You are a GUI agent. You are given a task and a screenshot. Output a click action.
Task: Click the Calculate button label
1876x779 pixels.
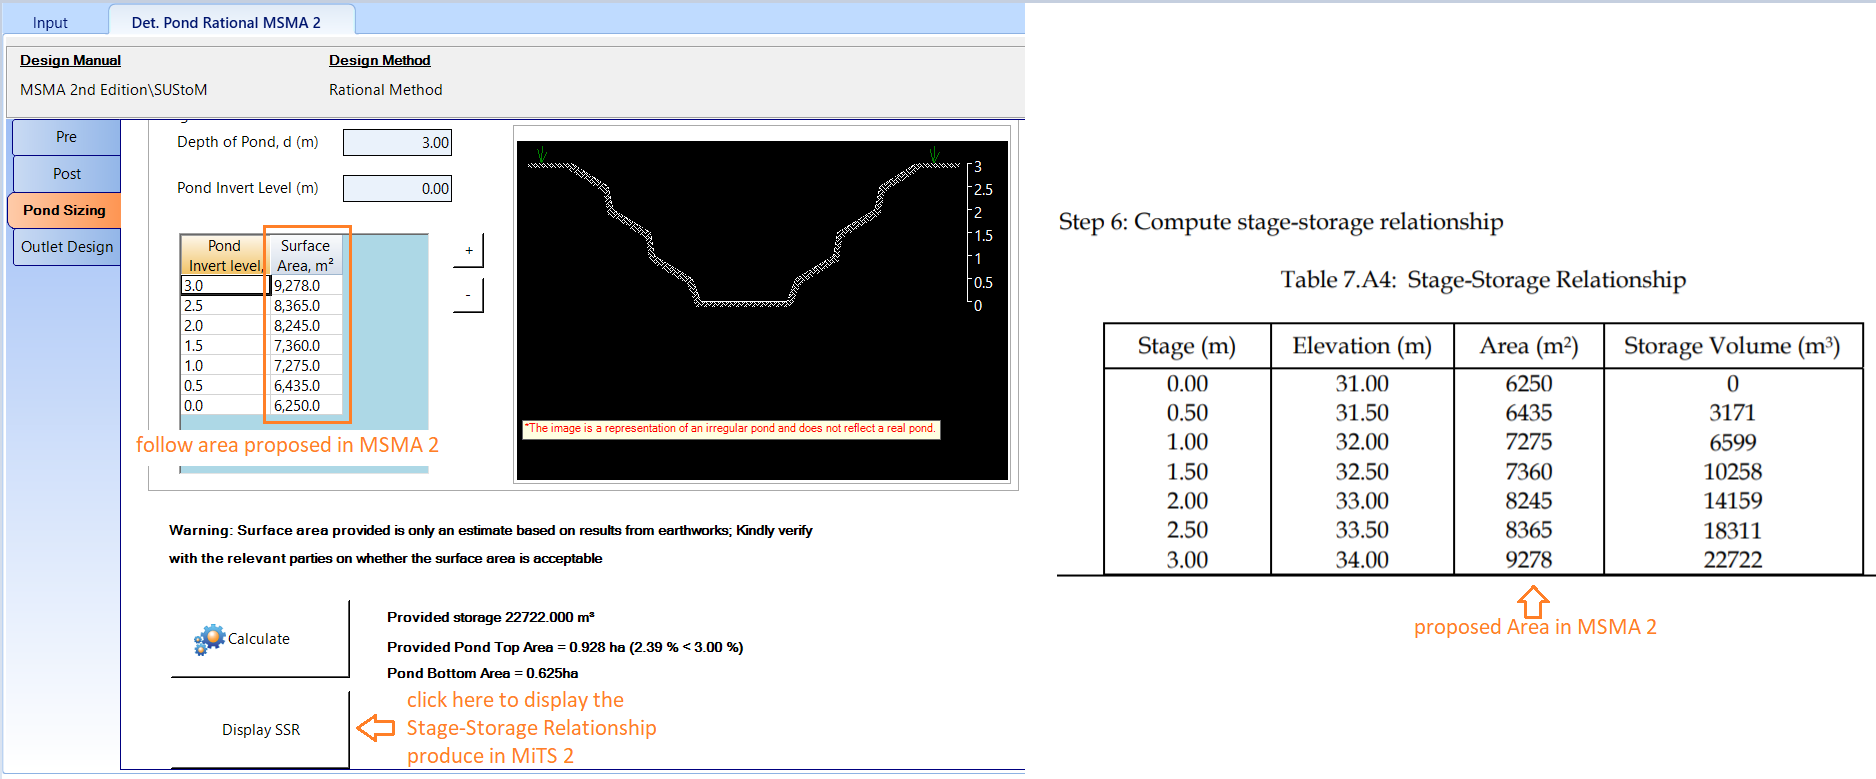point(259,639)
